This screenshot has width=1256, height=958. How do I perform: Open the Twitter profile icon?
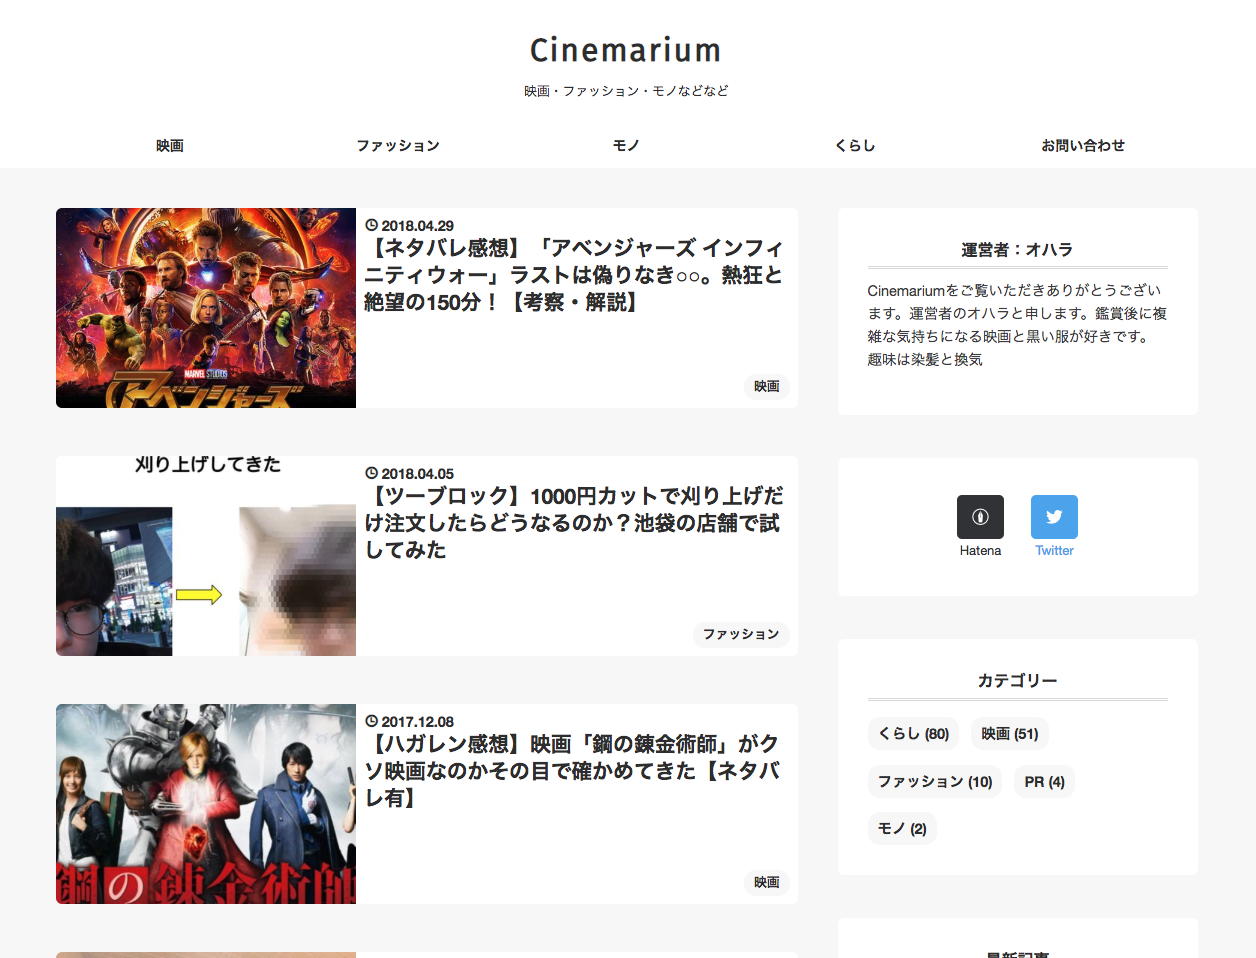coord(1054,517)
